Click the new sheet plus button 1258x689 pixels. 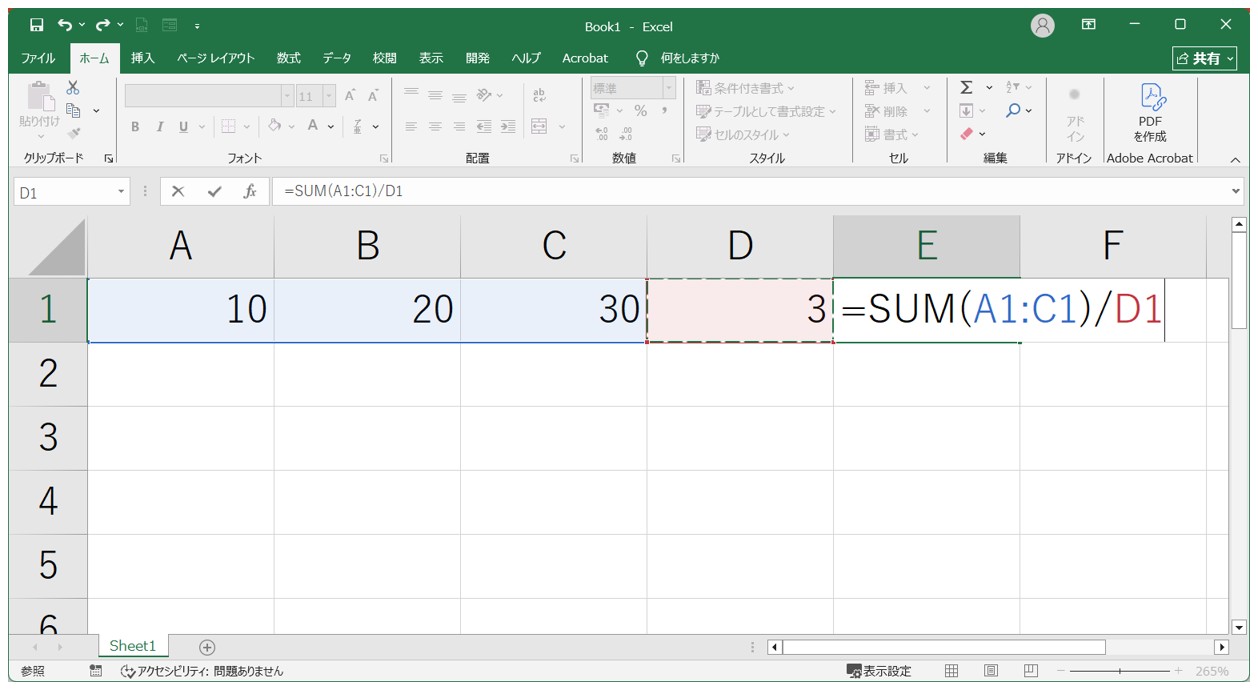(207, 647)
